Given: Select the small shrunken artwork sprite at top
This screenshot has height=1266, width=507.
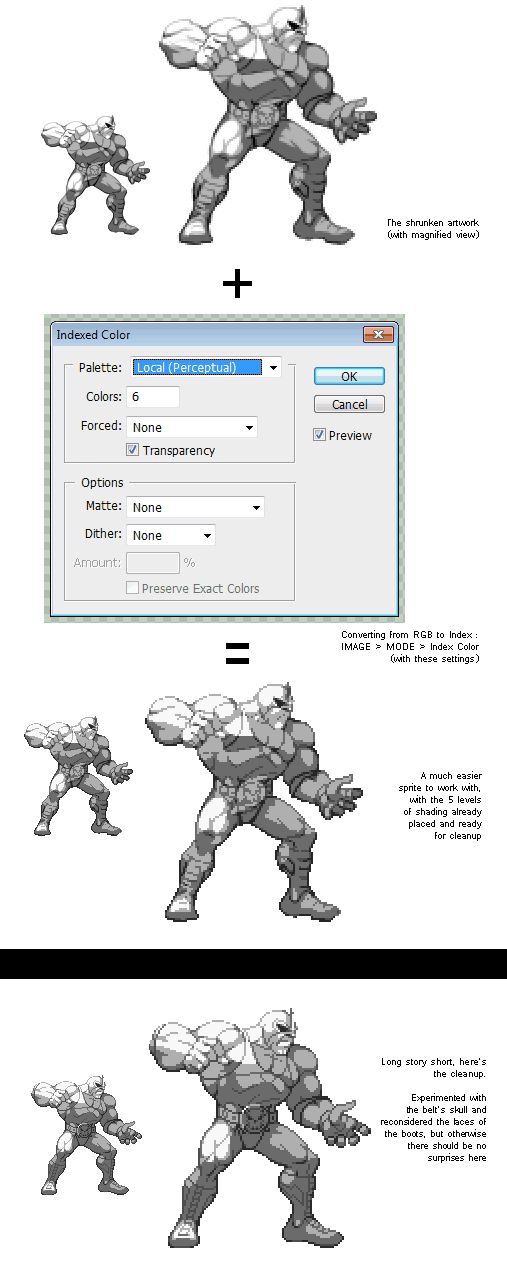Looking at the screenshot, I should [x=96, y=173].
